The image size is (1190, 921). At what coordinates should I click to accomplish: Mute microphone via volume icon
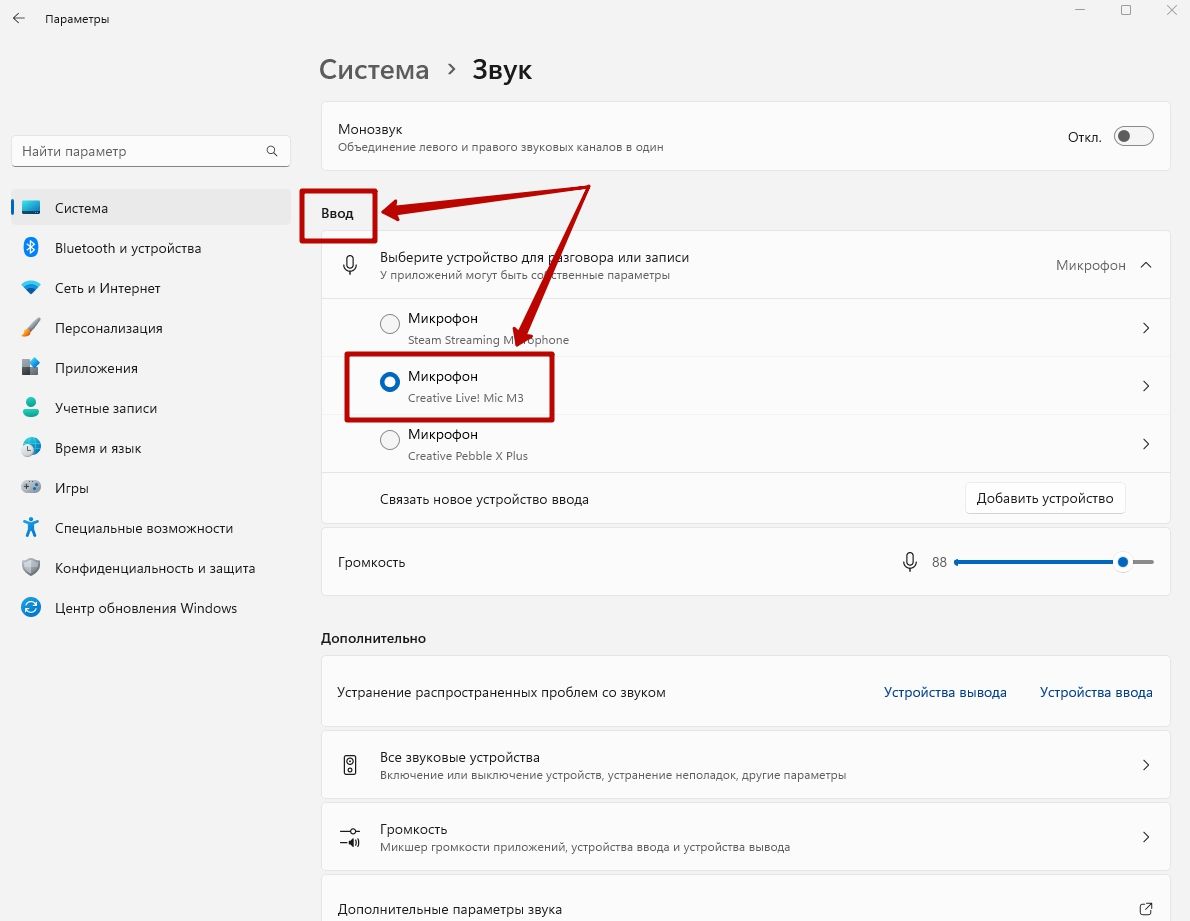pos(910,562)
